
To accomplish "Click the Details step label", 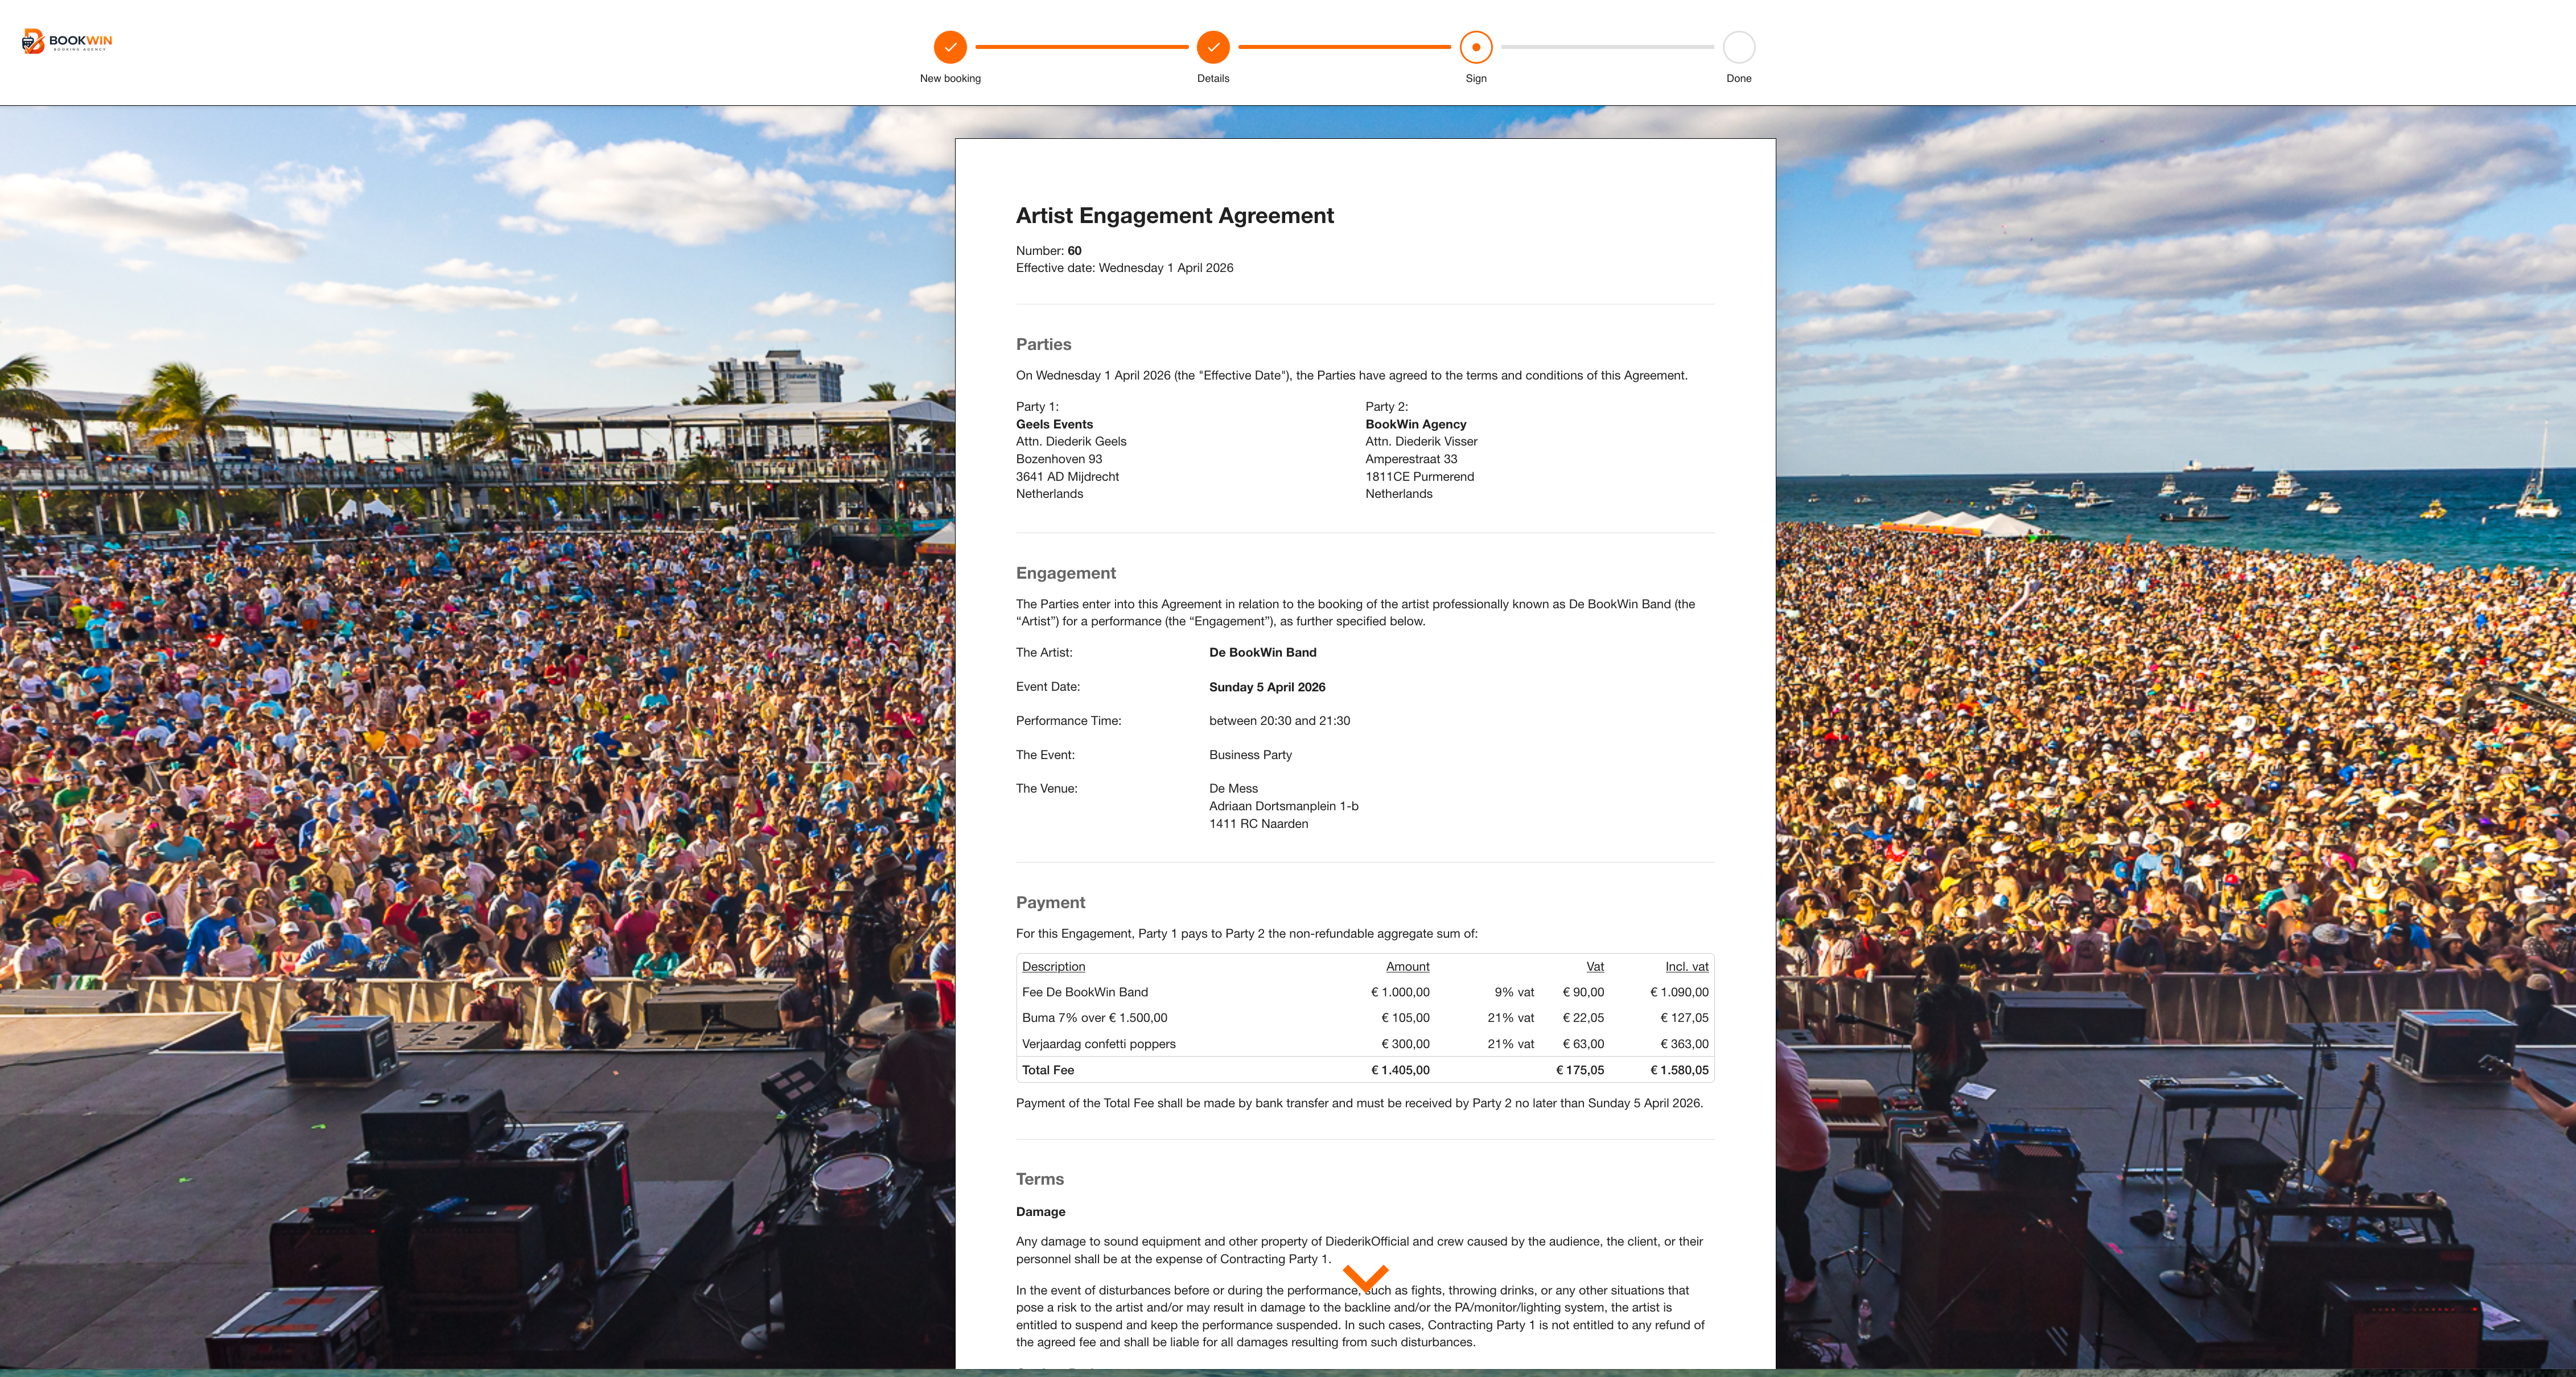I will click(x=1213, y=78).
